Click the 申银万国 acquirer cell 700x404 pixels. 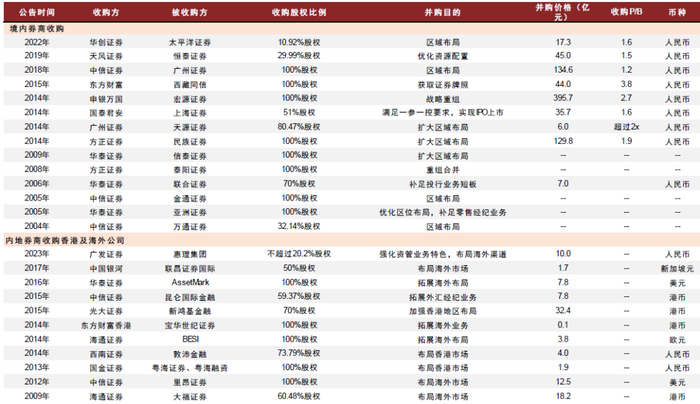(106, 99)
